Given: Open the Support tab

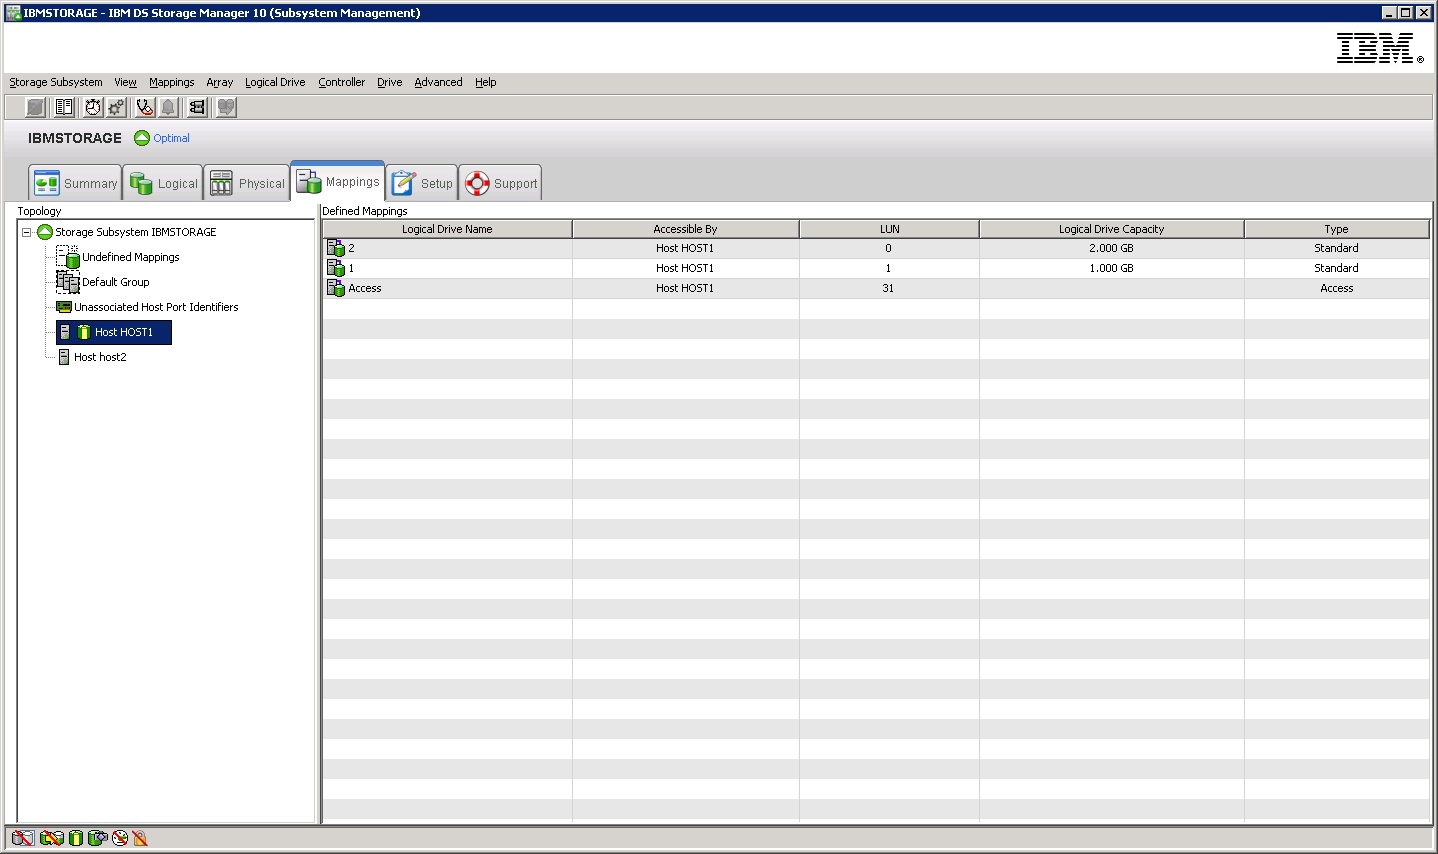Looking at the screenshot, I should coord(501,183).
